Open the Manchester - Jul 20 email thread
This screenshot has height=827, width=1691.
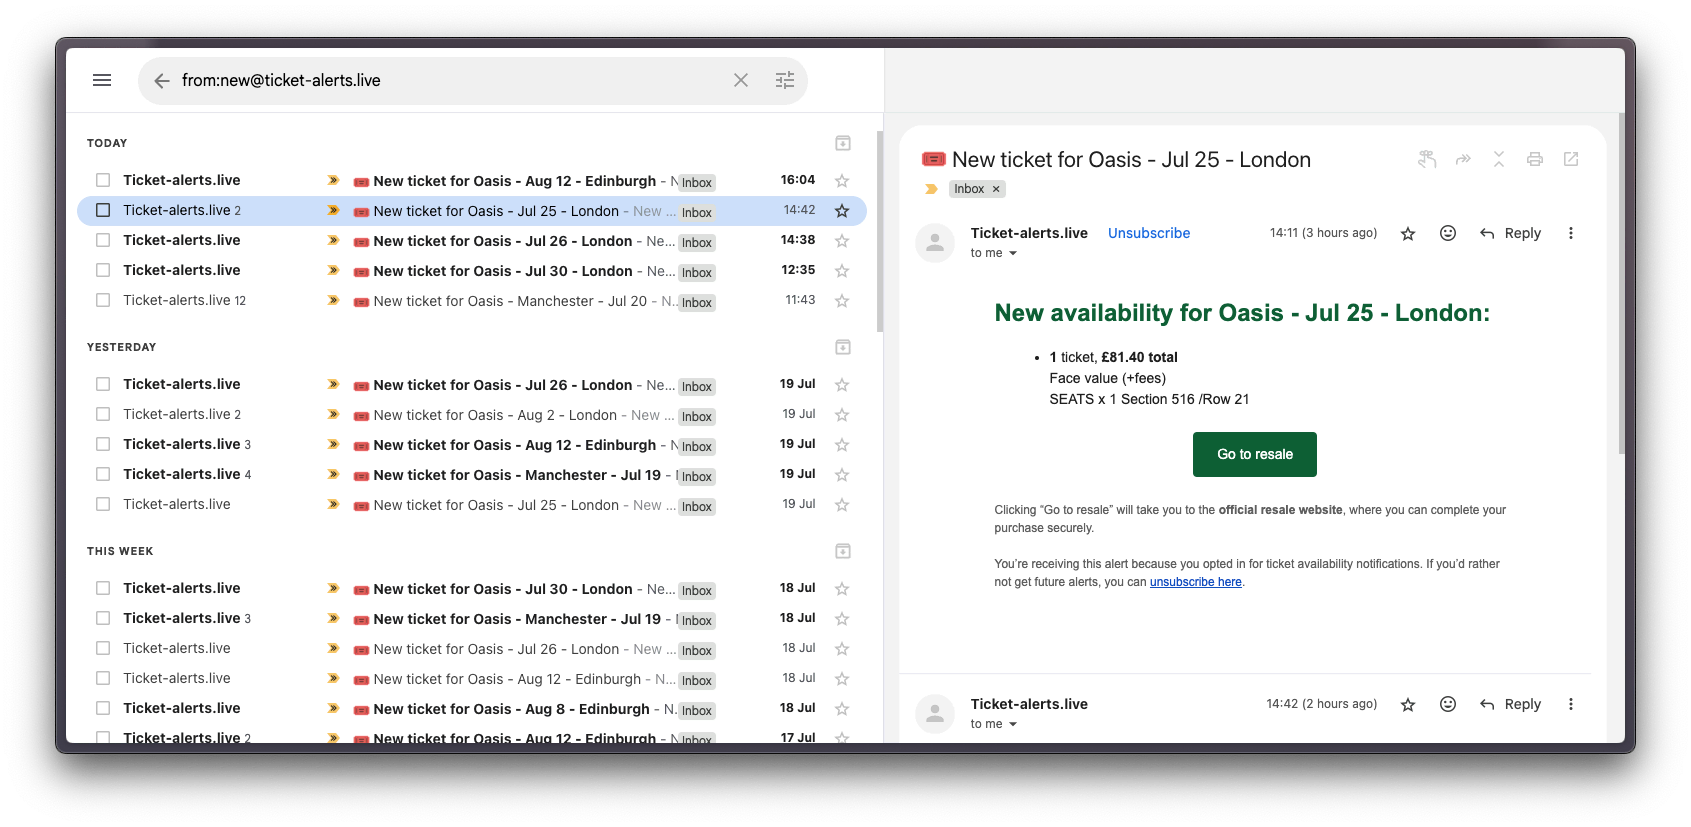point(472,300)
